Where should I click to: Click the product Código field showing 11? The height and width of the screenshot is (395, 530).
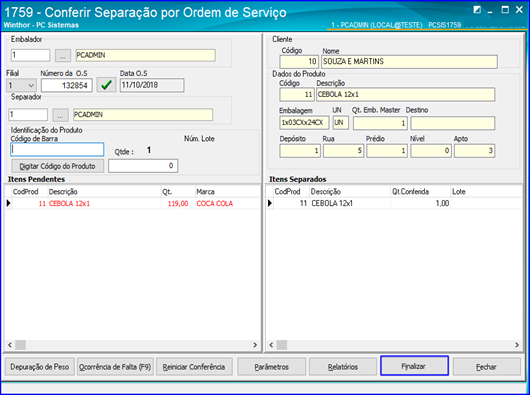click(297, 95)
